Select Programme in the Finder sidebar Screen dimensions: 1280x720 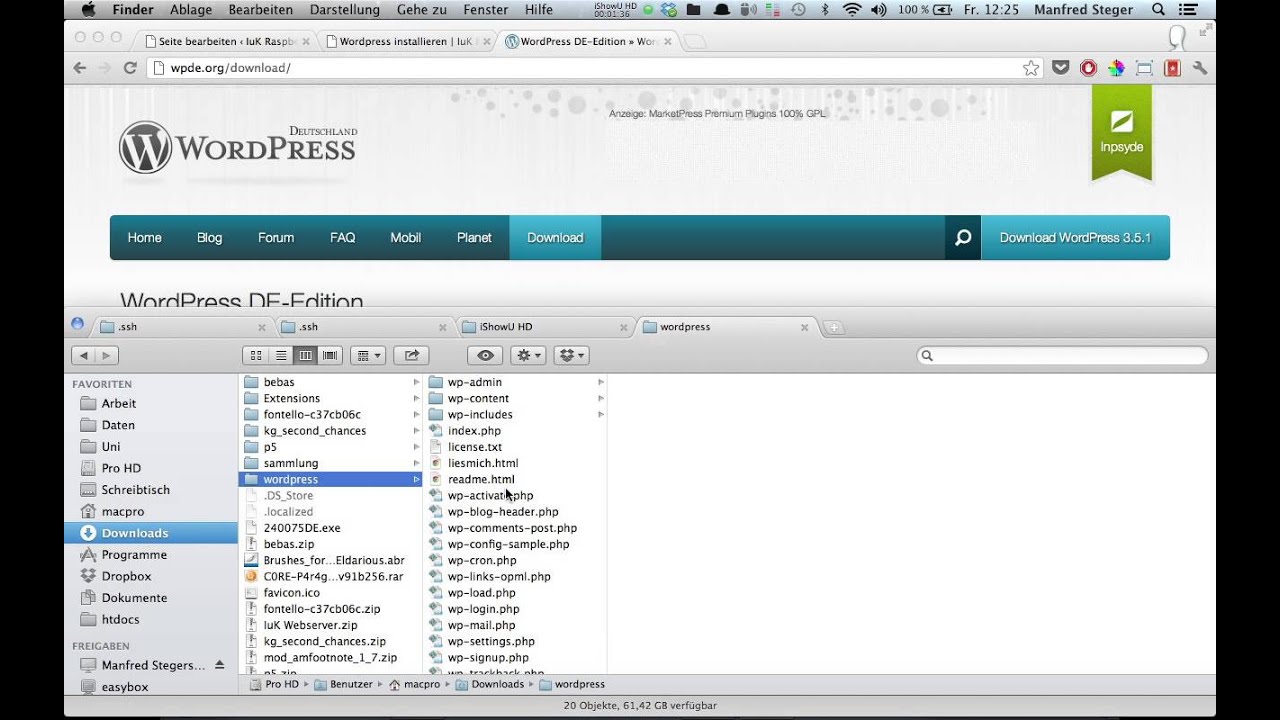tap(134, 555)
